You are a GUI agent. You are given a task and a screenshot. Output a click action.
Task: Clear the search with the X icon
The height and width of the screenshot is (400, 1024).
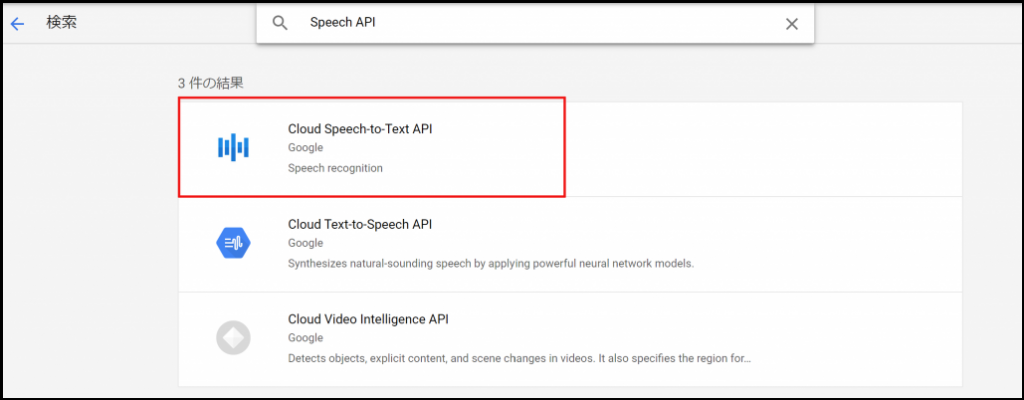tap(792, 24)
